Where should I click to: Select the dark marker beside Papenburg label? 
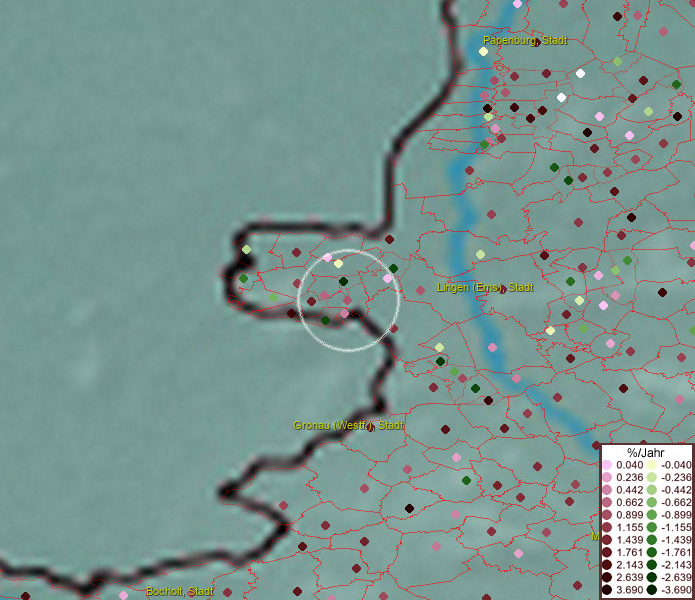pos(536,43)
